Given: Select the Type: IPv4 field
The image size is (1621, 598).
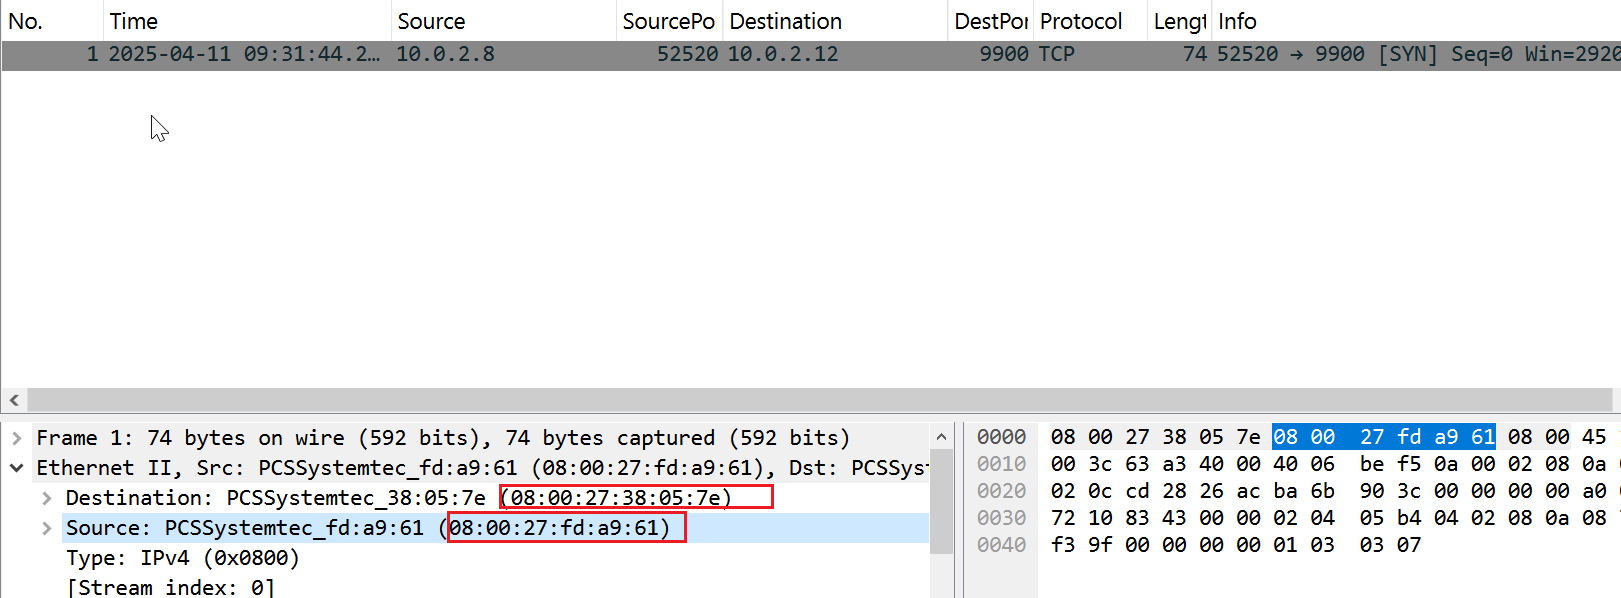Looking at the screenshot, I should (x=182, y=558).
